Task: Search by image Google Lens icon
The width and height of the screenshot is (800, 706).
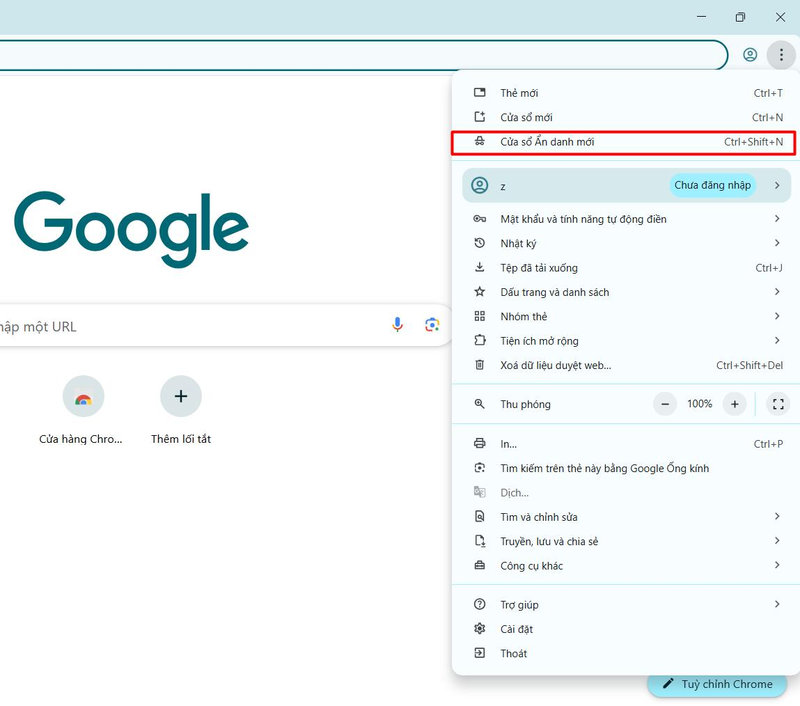Action: click(432, 324)
